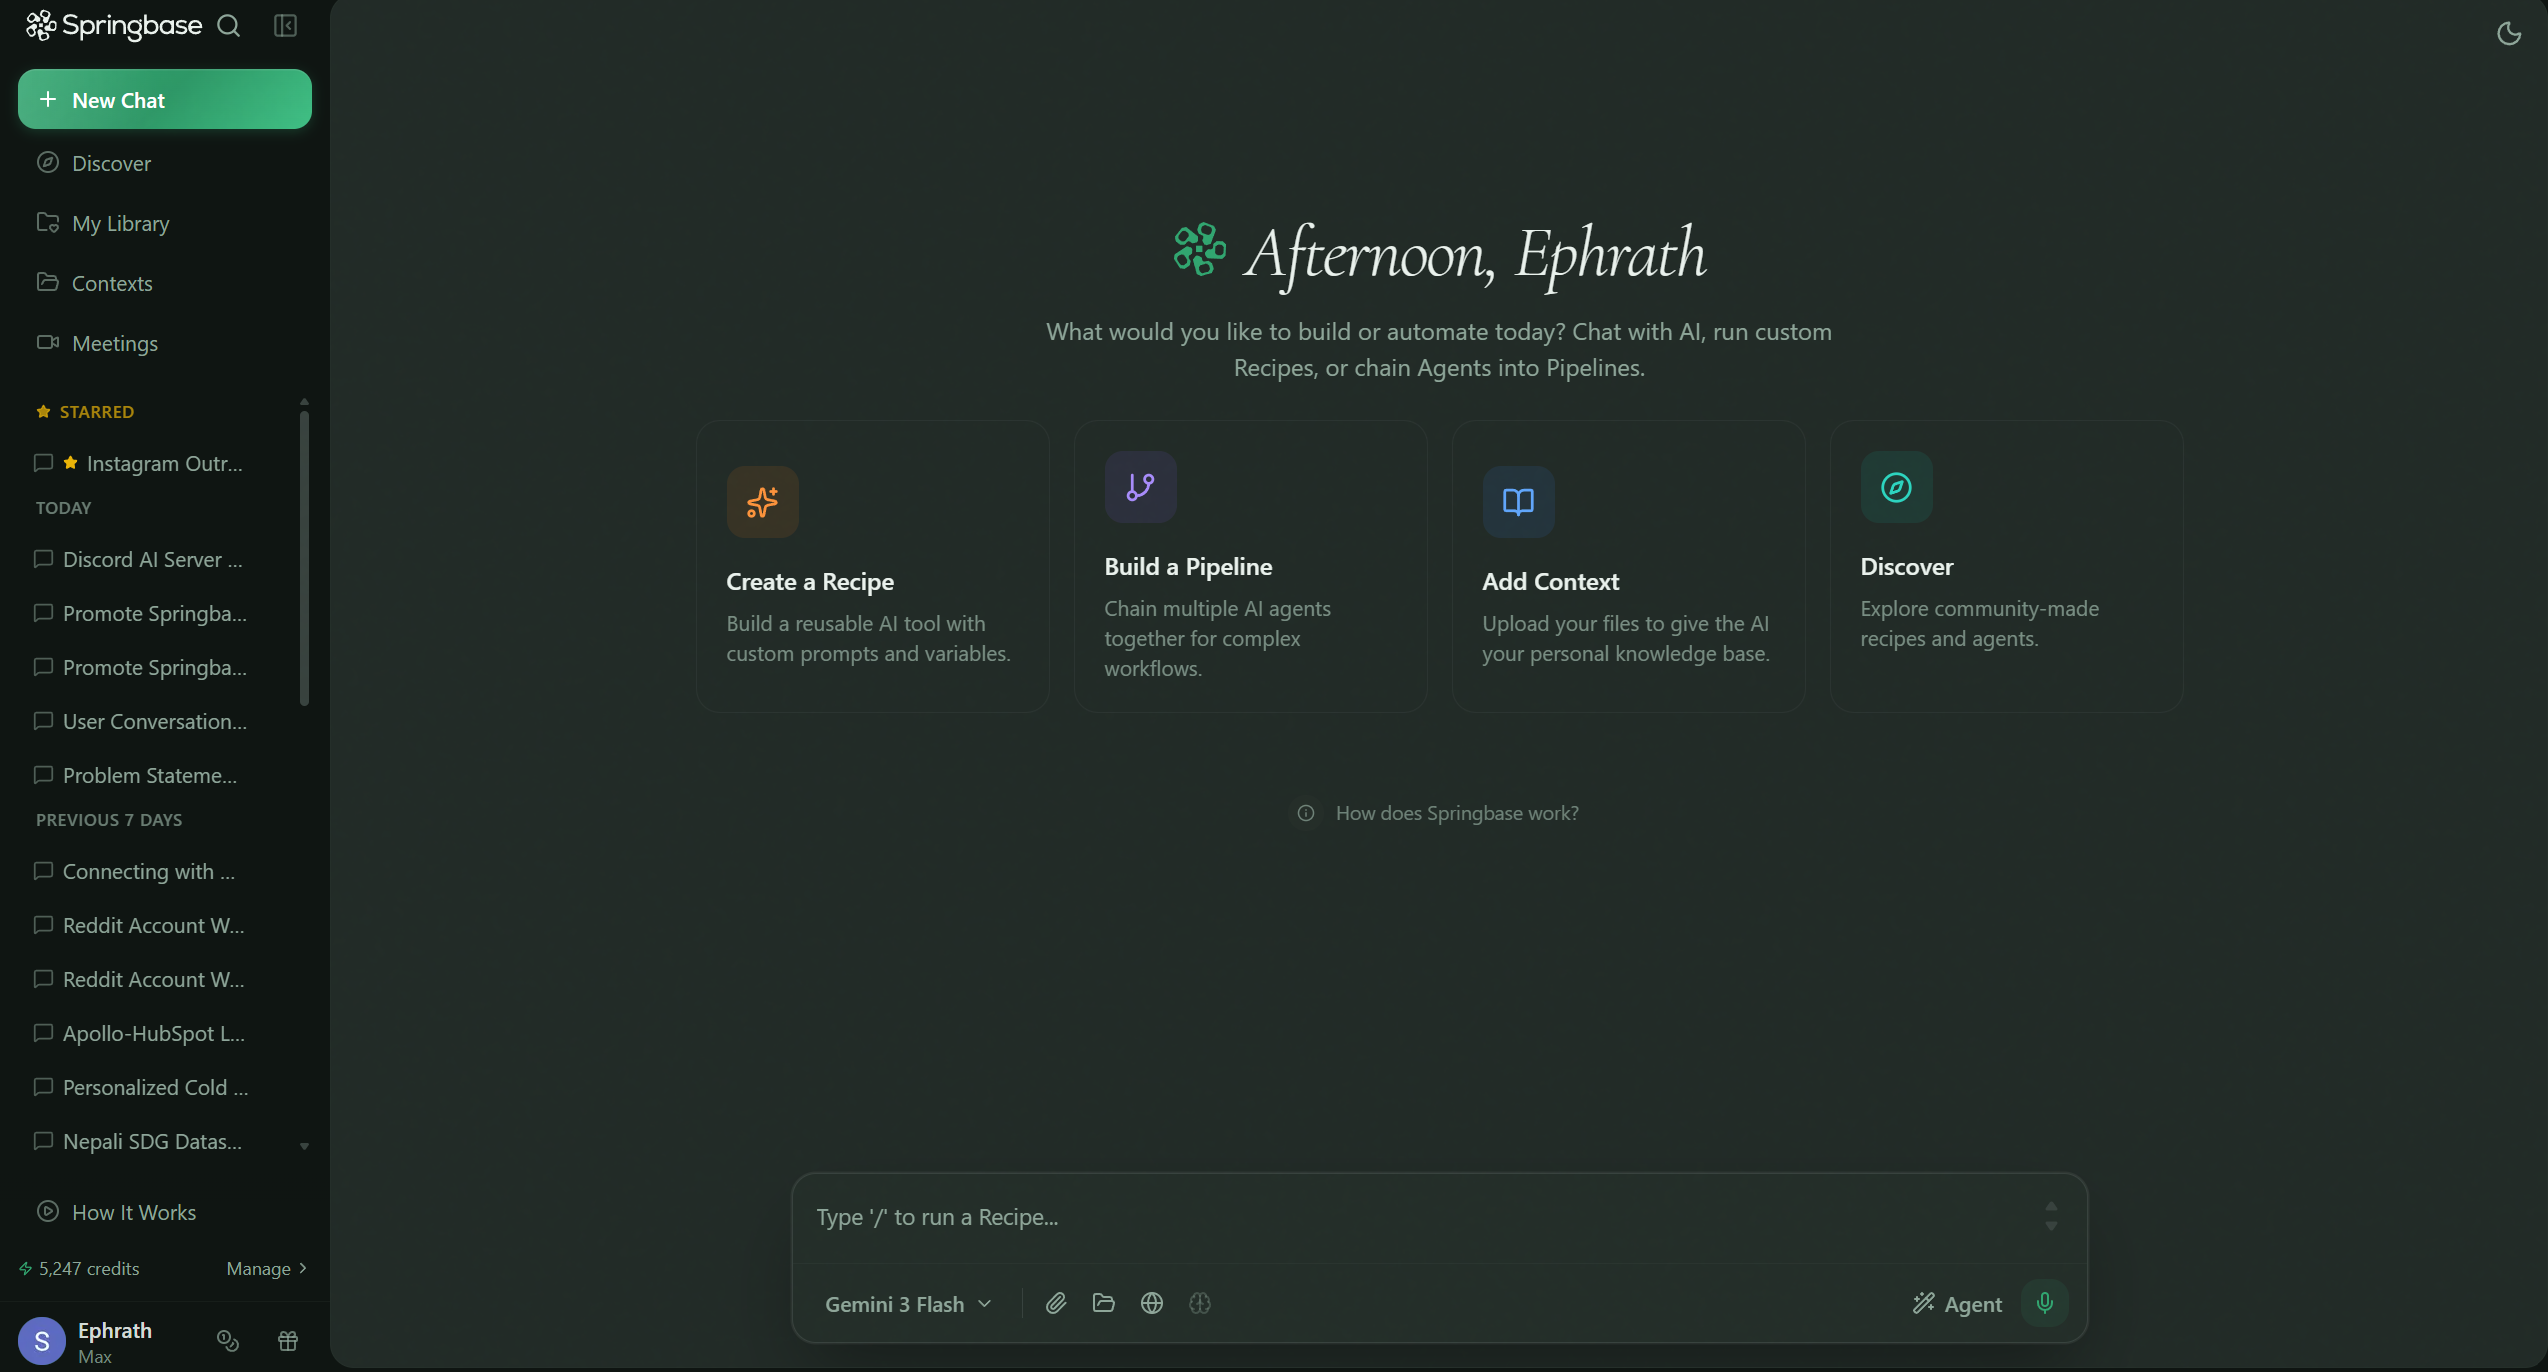Click the Max plan label
The width and height of the screenshot is (2548, 1372).
click(x=95, y=1357)
